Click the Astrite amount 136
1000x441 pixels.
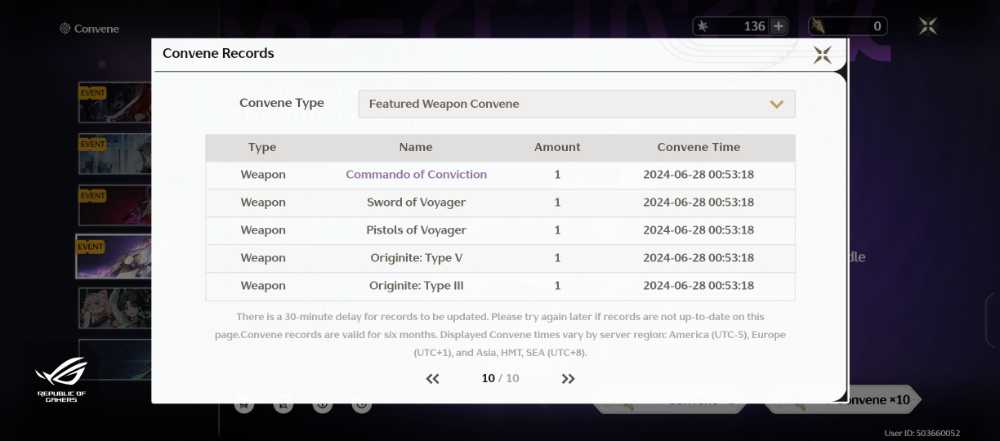pyautogui.click(x=754, y=26)
